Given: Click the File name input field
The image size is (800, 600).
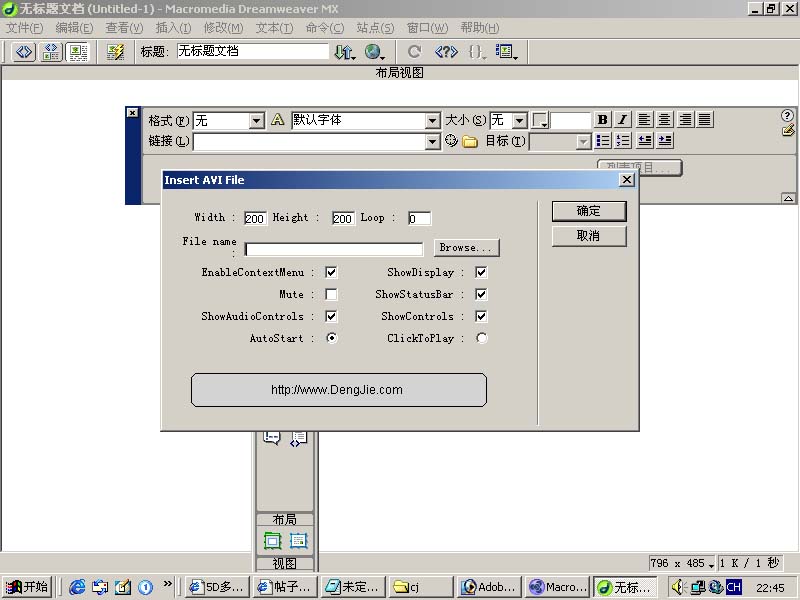Looking at the screenshot, I should (334, 249).
